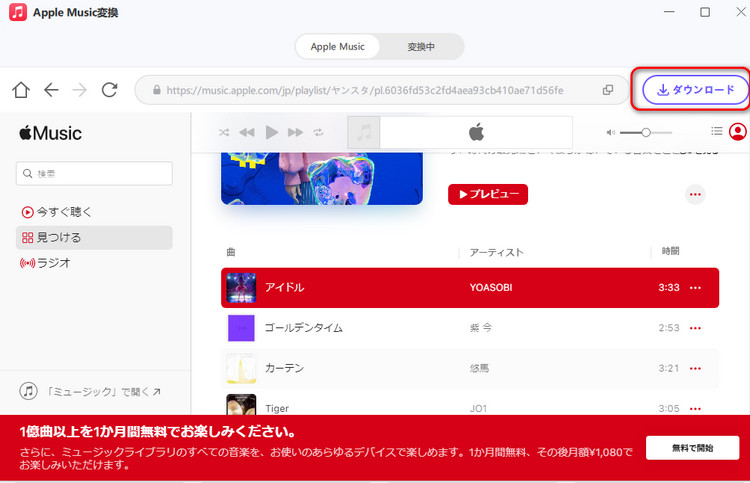Focus the 検索 search field
Screen dimensions: 750x483
tap(94, 173)
